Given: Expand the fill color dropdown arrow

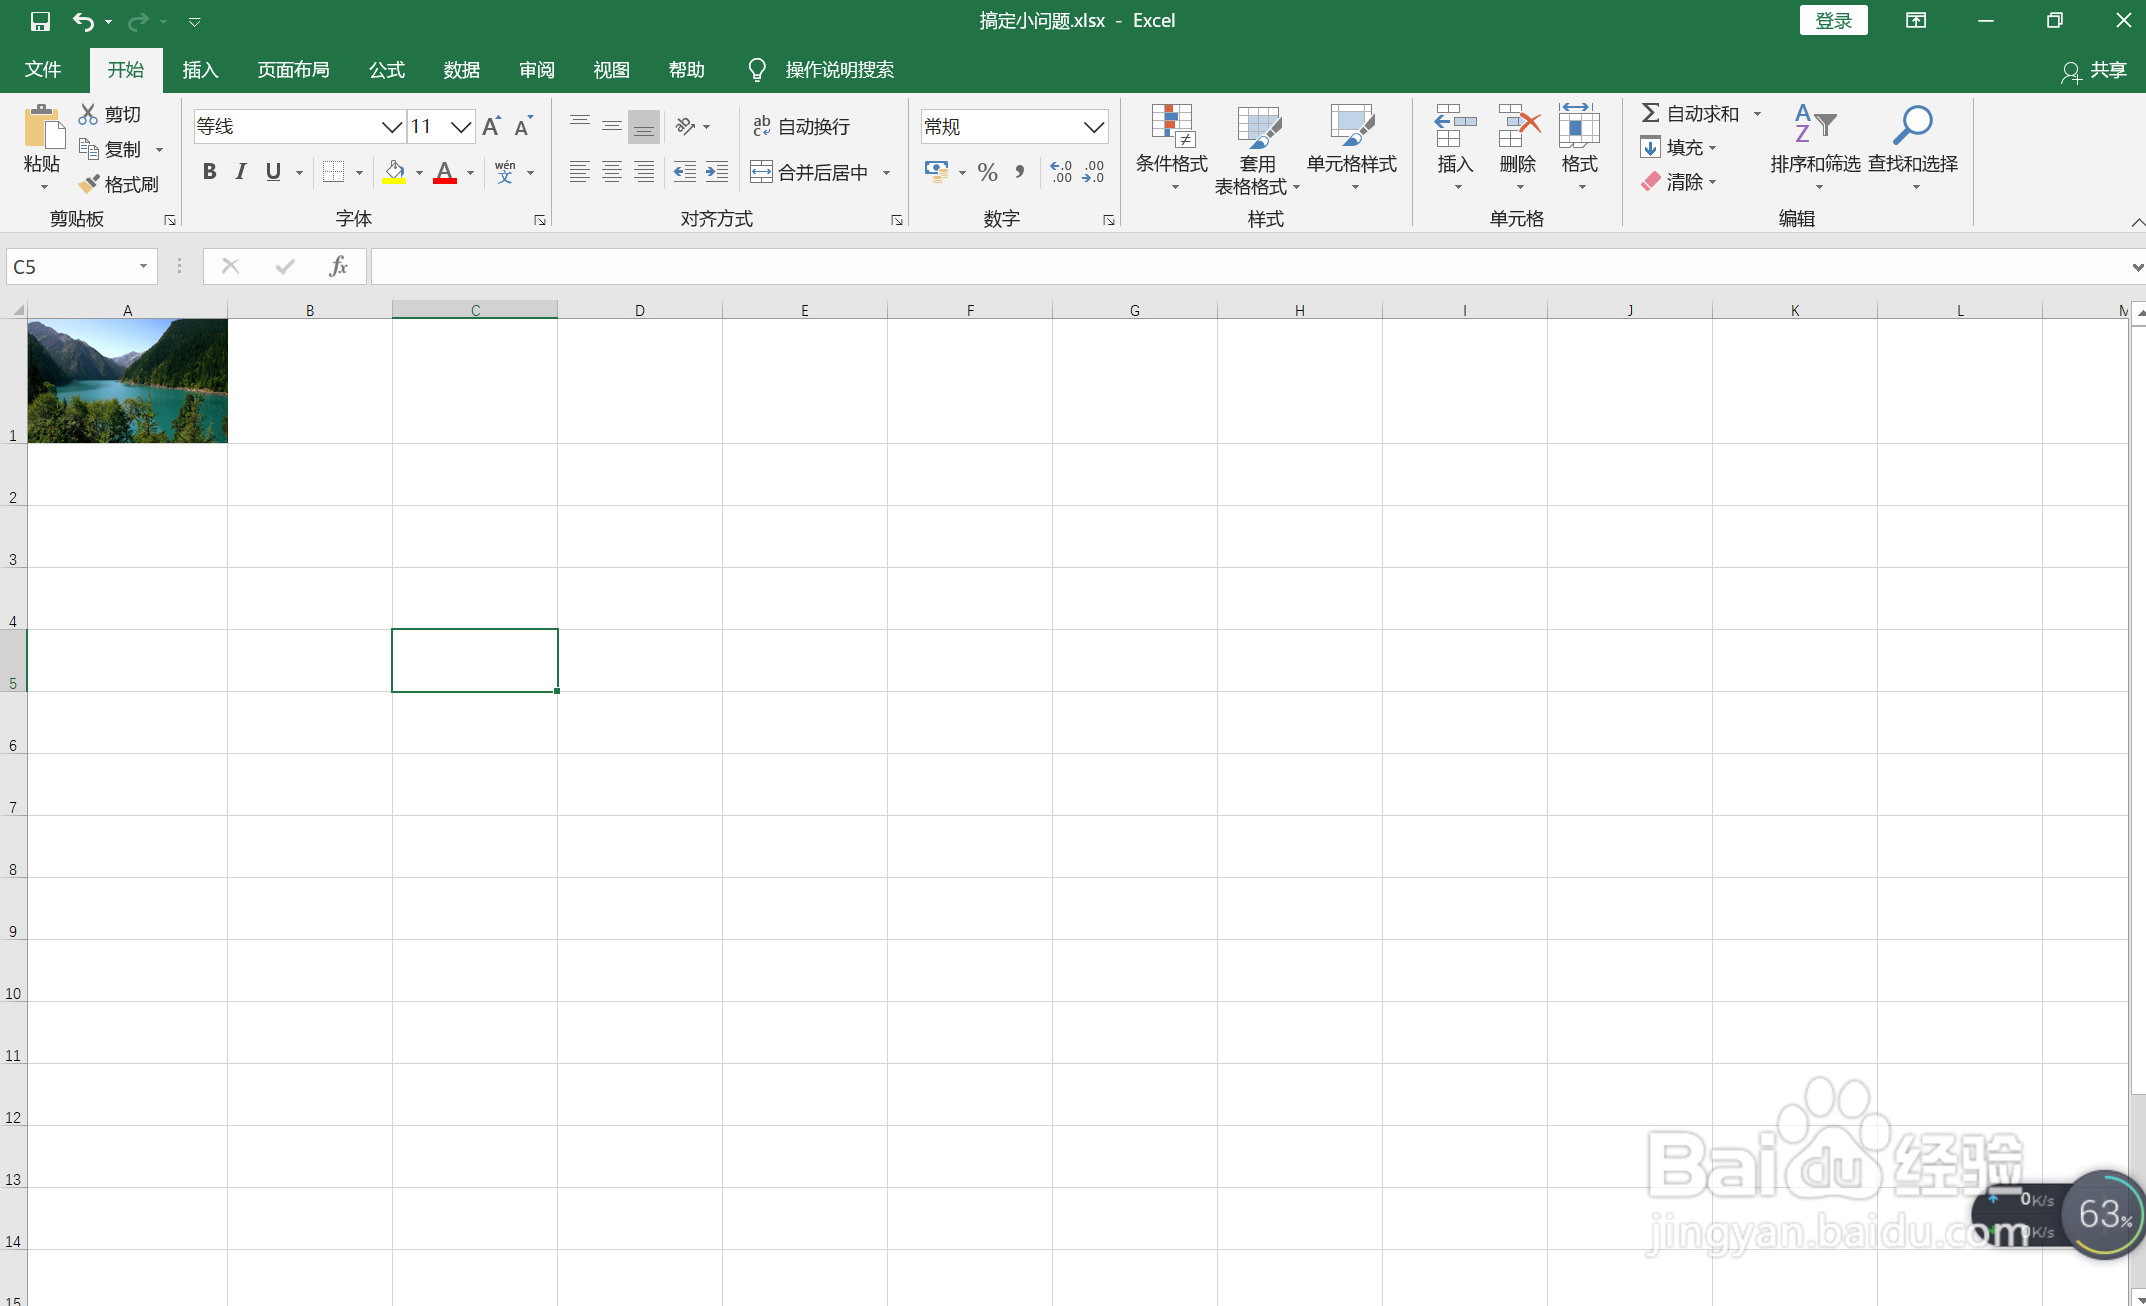Looking at the screenshot, I should [419, 173].
